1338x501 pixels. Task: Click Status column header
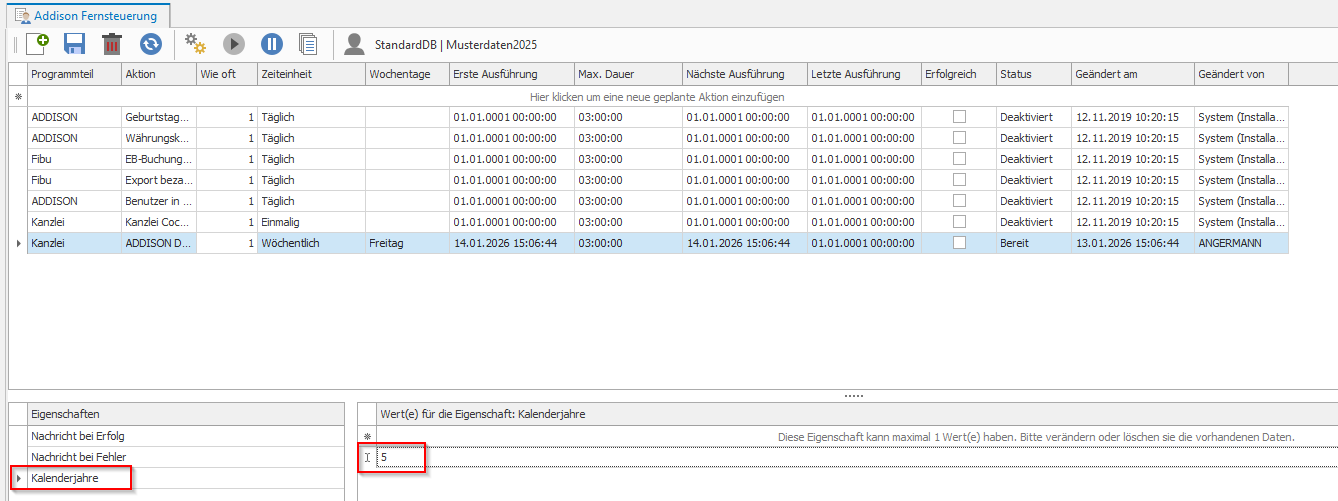pyautogui.click(x=1033, y=74)
